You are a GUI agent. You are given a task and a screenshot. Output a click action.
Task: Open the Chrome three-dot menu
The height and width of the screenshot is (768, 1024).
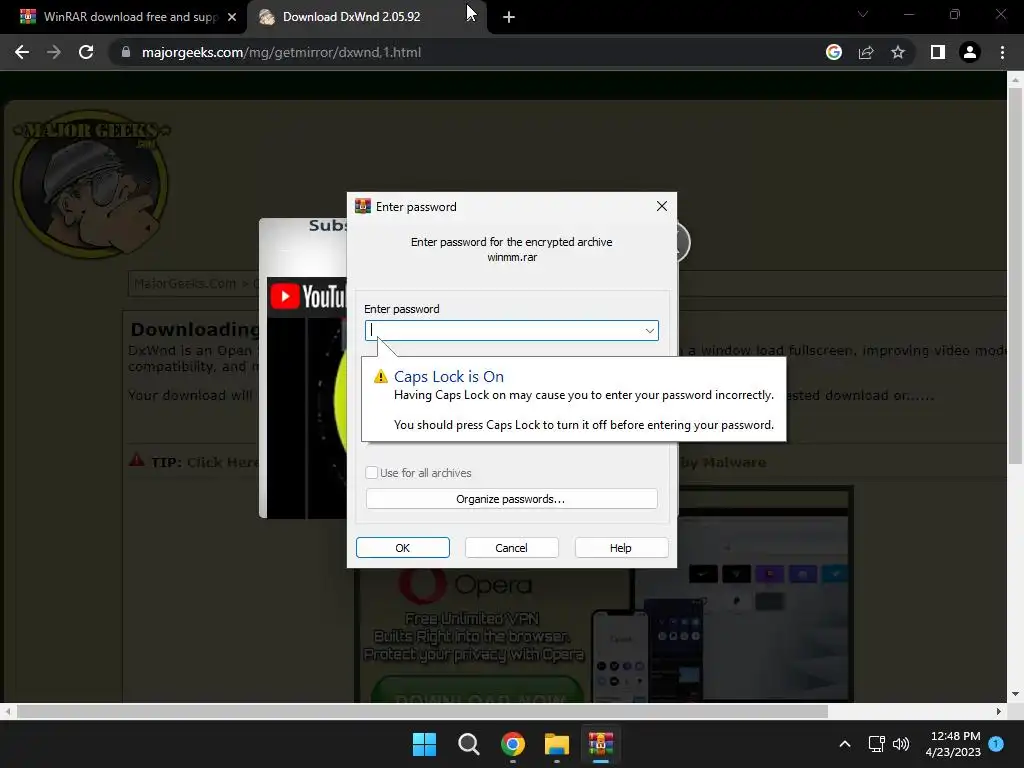click(1002, 52)
